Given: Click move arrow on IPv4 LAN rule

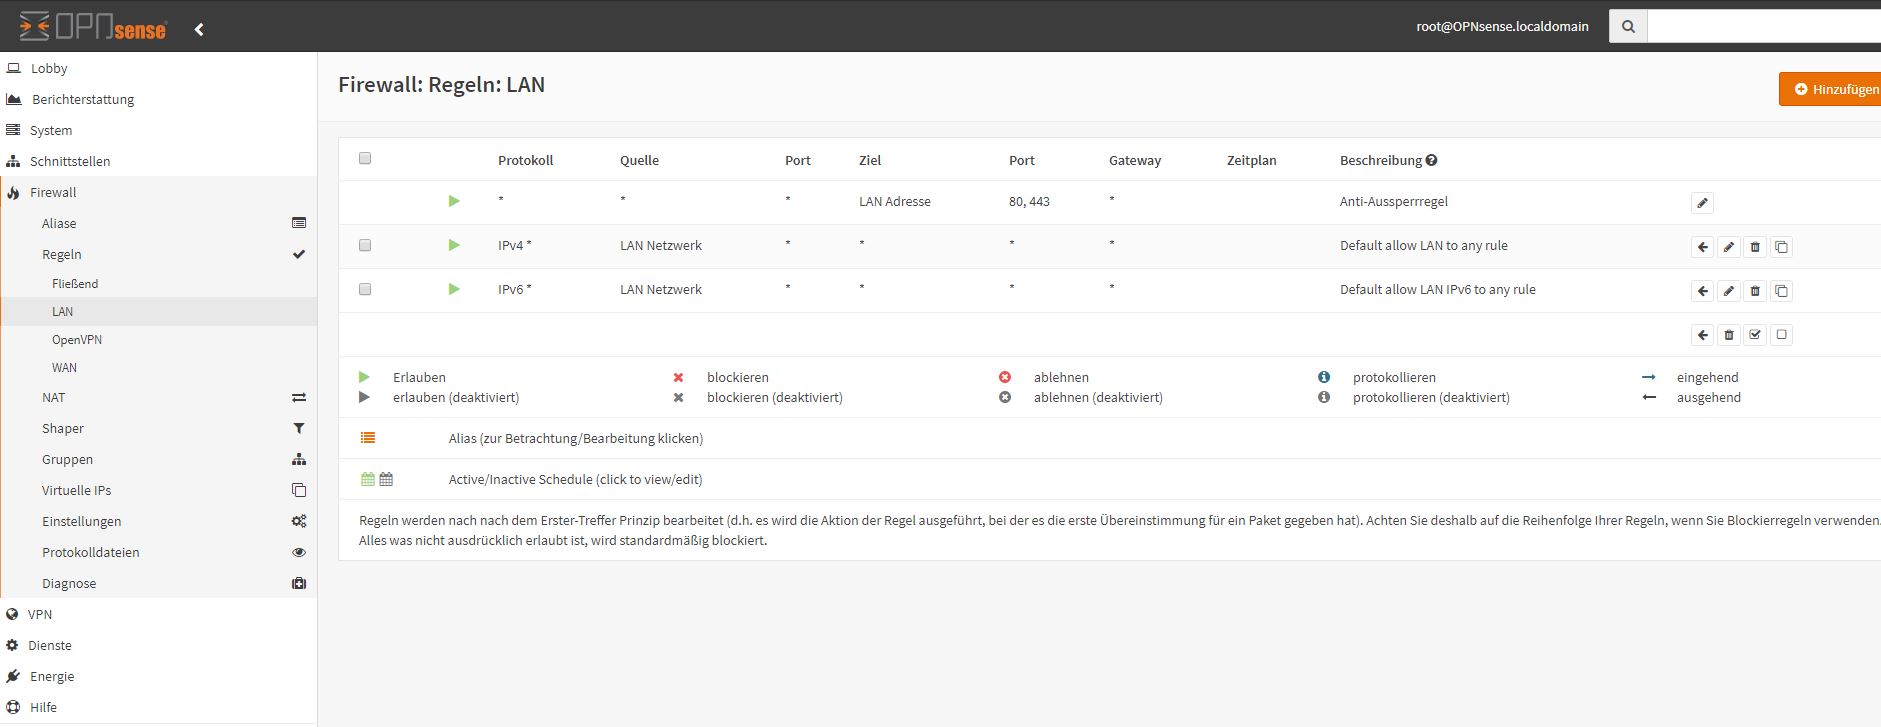Looking at the screenshot, I should tap(1702, 247).
